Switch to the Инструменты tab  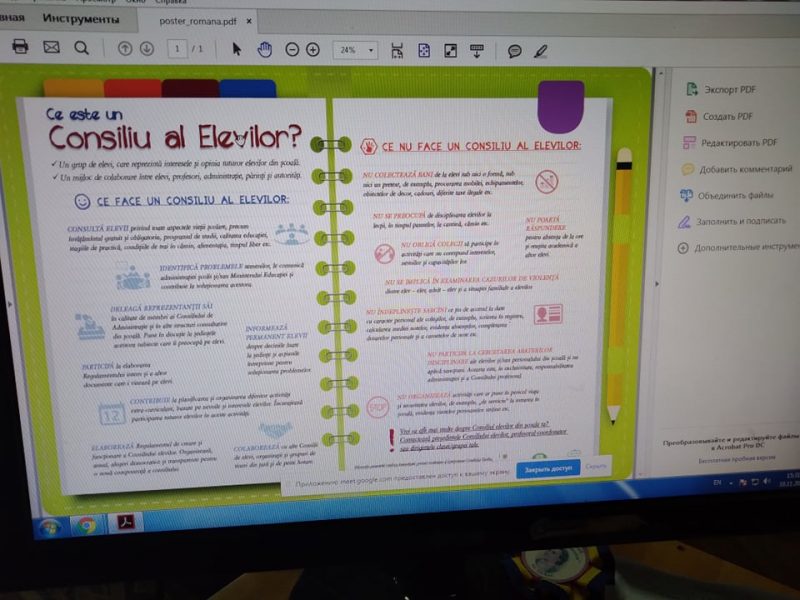pyautogui.click(x=81, y=19)
